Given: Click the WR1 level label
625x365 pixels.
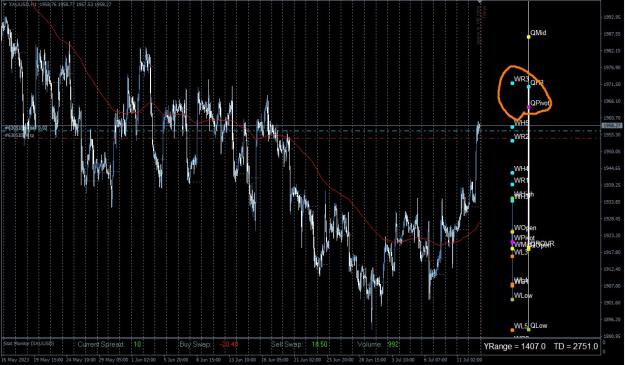Looking at the screenshot, I should (521, 181).
